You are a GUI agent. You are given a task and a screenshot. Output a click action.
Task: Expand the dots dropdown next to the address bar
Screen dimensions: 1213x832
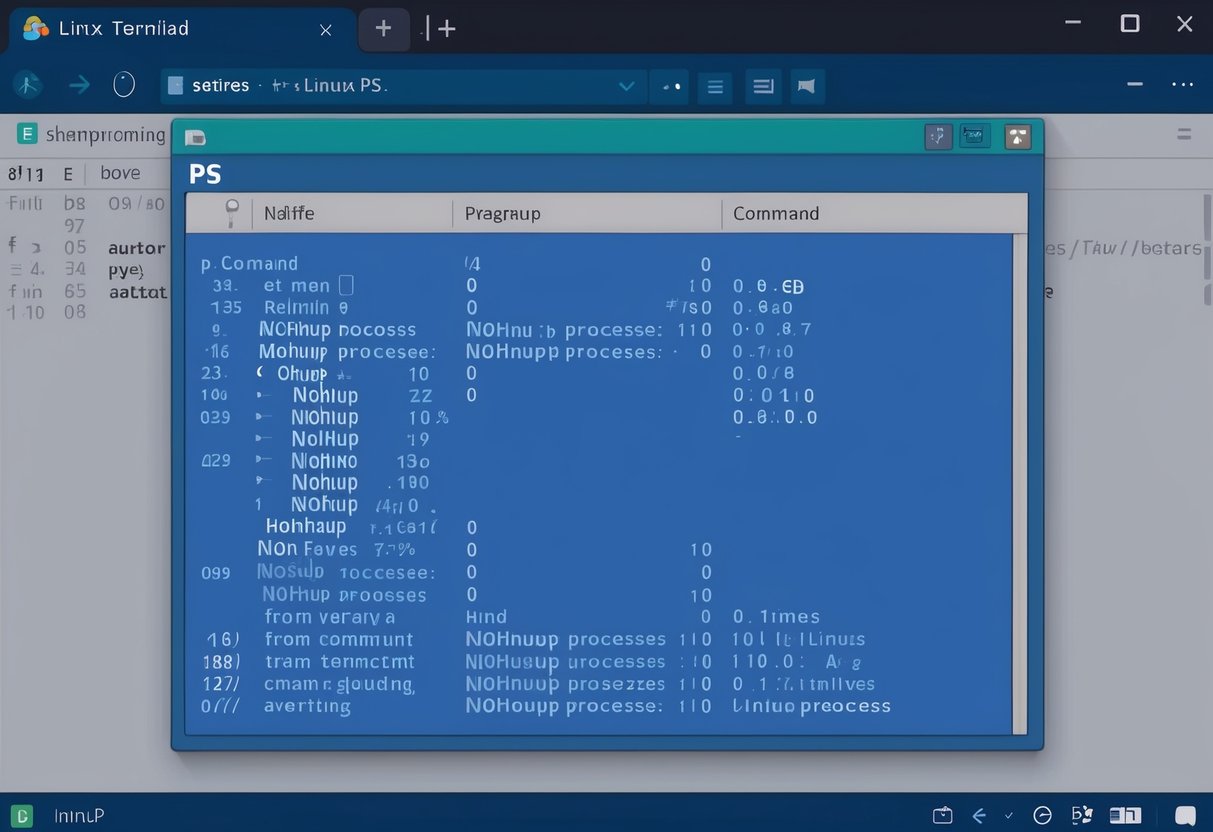coord(669,87)
